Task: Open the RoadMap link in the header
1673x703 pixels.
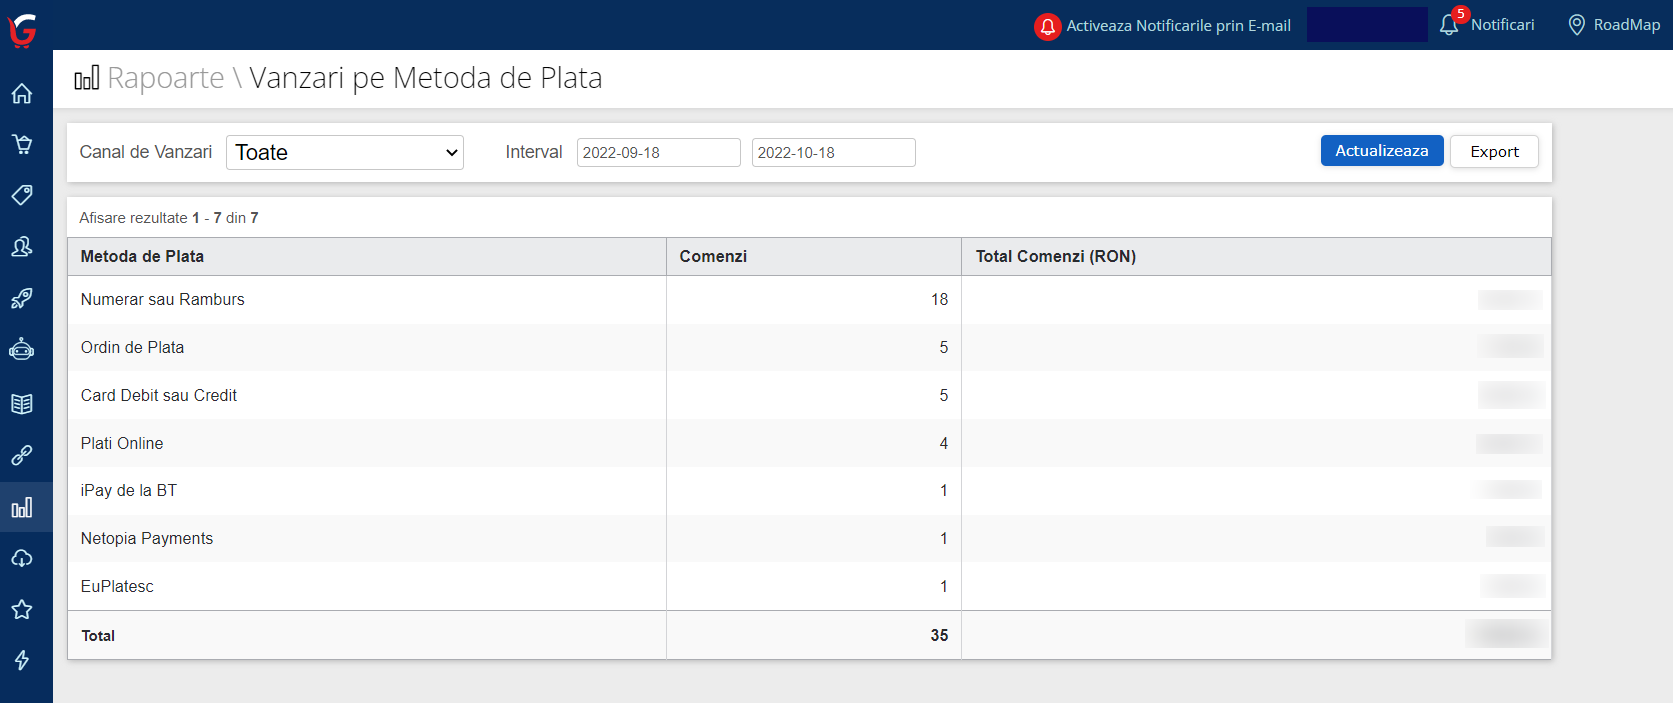Action: (x=1614, y=25)
